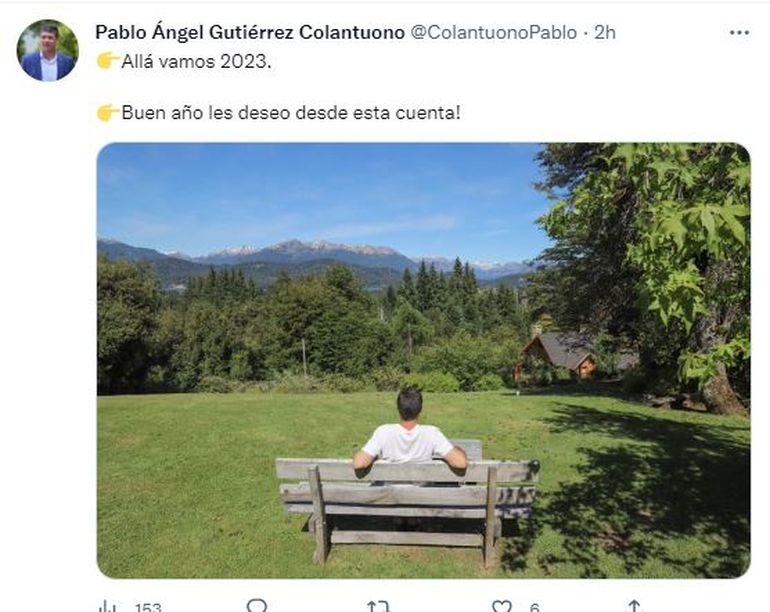Screen dimensions: 770x612
Task: Select the 'Allá vamos 2023.' tweet text
Action: point(196,61)
